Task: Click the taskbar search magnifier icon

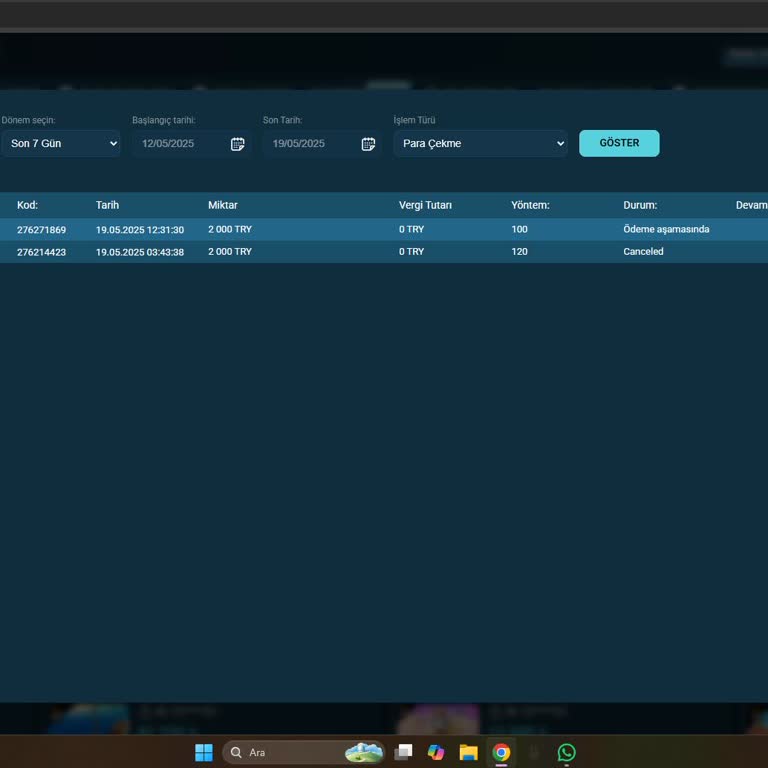Action: pyautogui.click(x=236, y=752)
